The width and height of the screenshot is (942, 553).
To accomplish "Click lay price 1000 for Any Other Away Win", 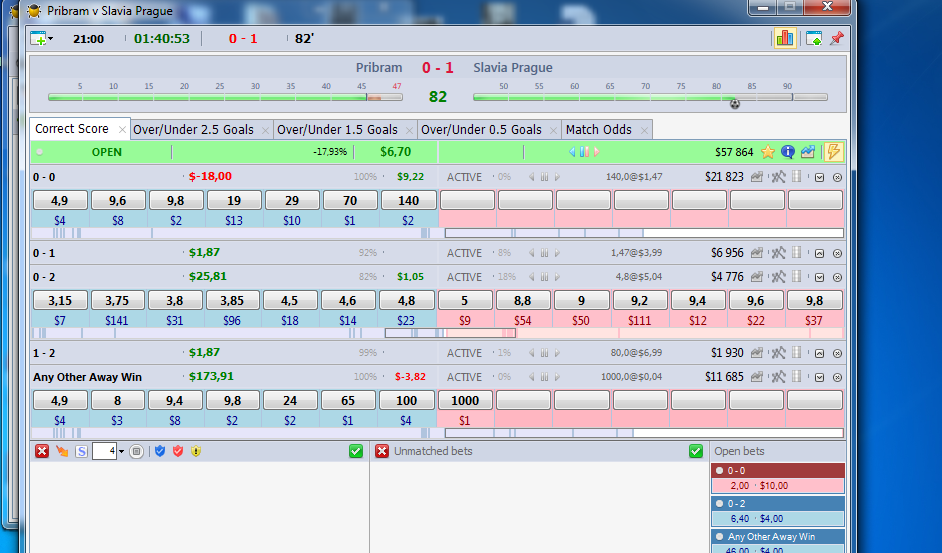I will click(465, 400).
